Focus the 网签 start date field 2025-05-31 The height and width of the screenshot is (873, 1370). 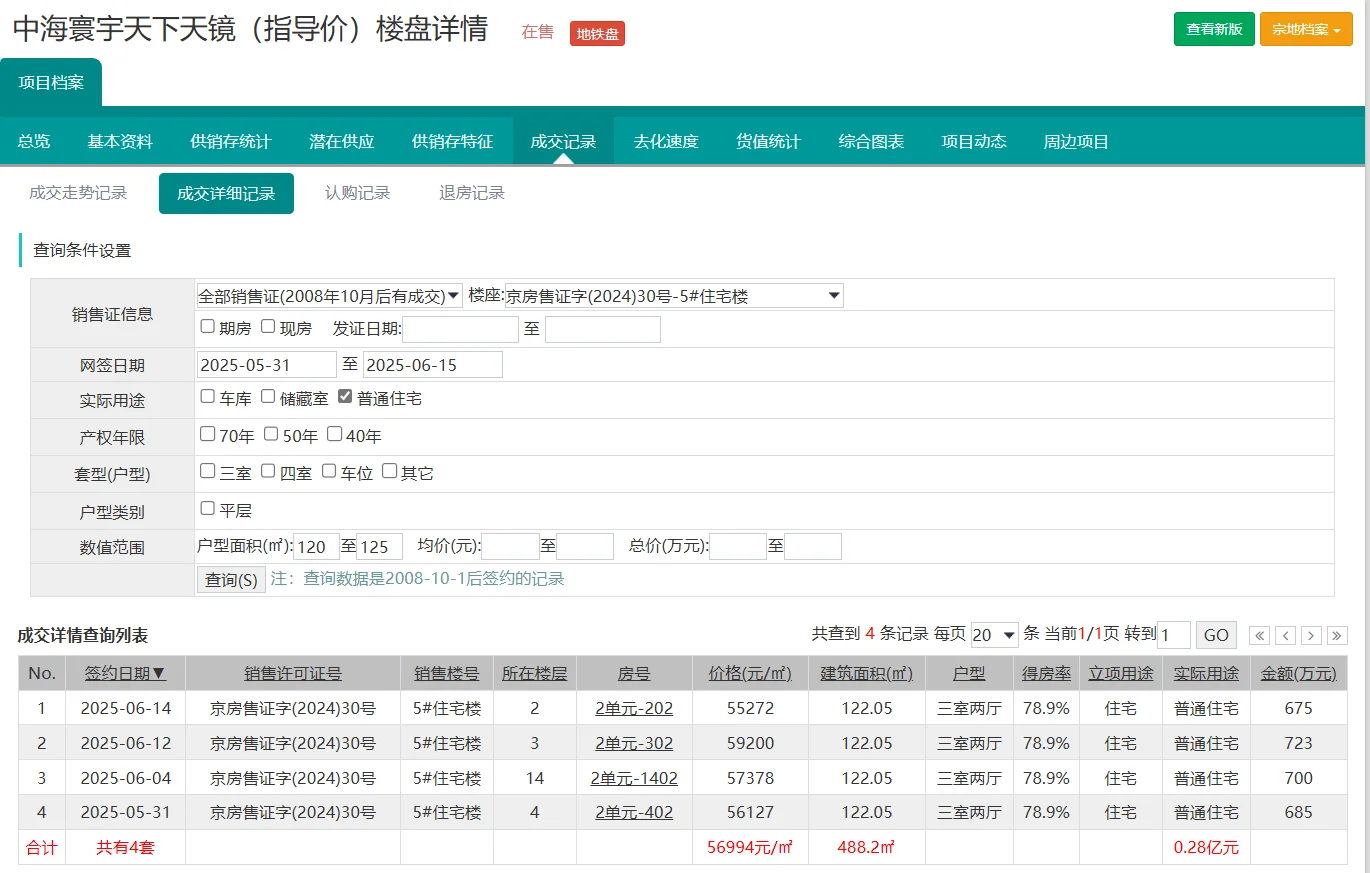[x=267, y=365]
